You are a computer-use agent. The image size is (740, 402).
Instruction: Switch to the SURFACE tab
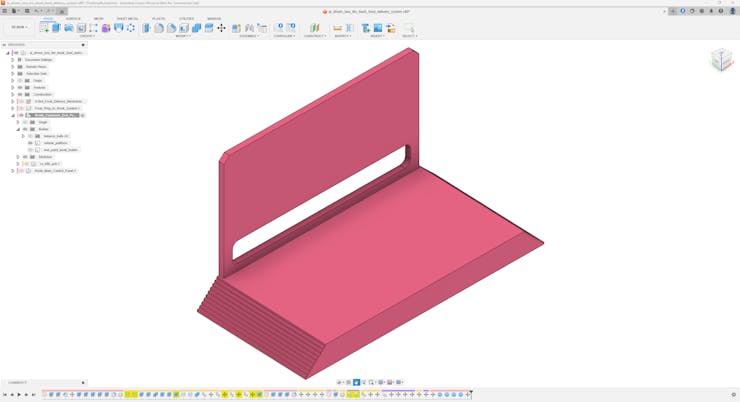(73, 18)
